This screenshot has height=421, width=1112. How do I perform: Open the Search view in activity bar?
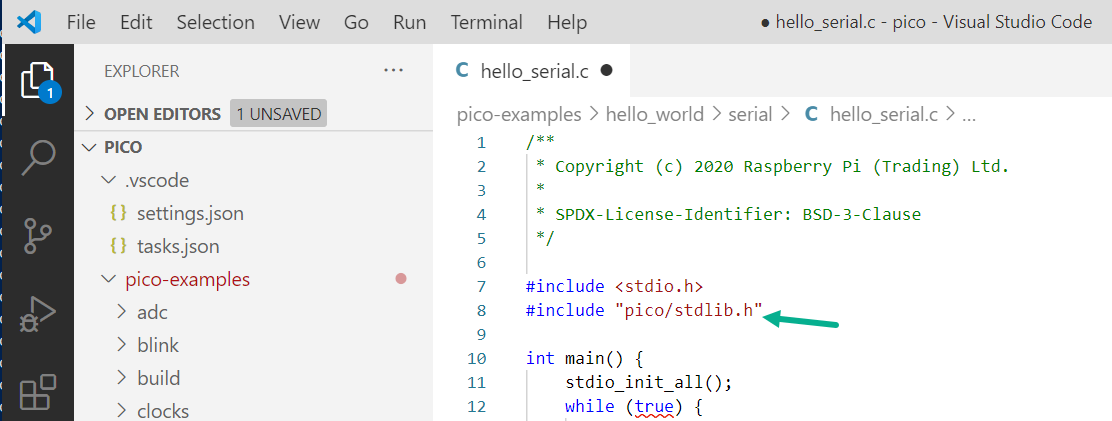pyautogui.click(x=38, y=157)
